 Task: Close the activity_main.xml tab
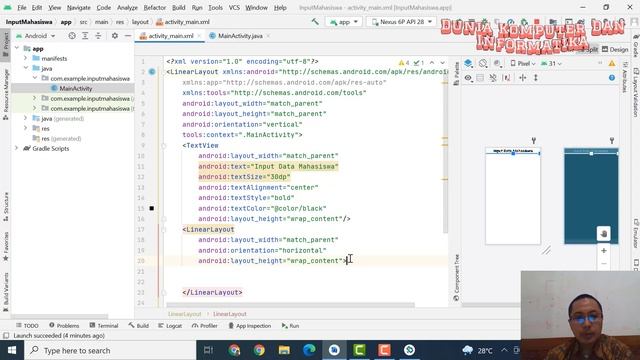tap(199, 36)
